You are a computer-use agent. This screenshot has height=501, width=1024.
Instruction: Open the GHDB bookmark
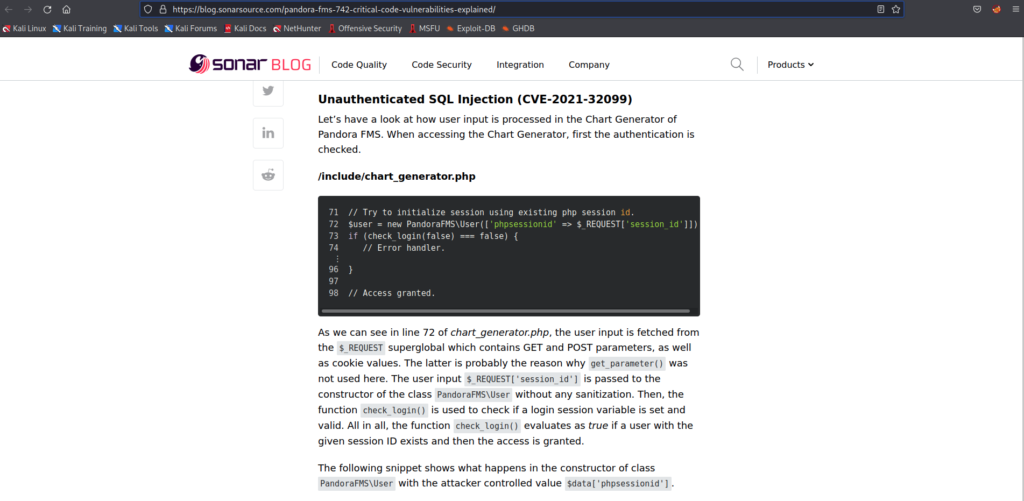pyautogui.click(x=519, y=28)
